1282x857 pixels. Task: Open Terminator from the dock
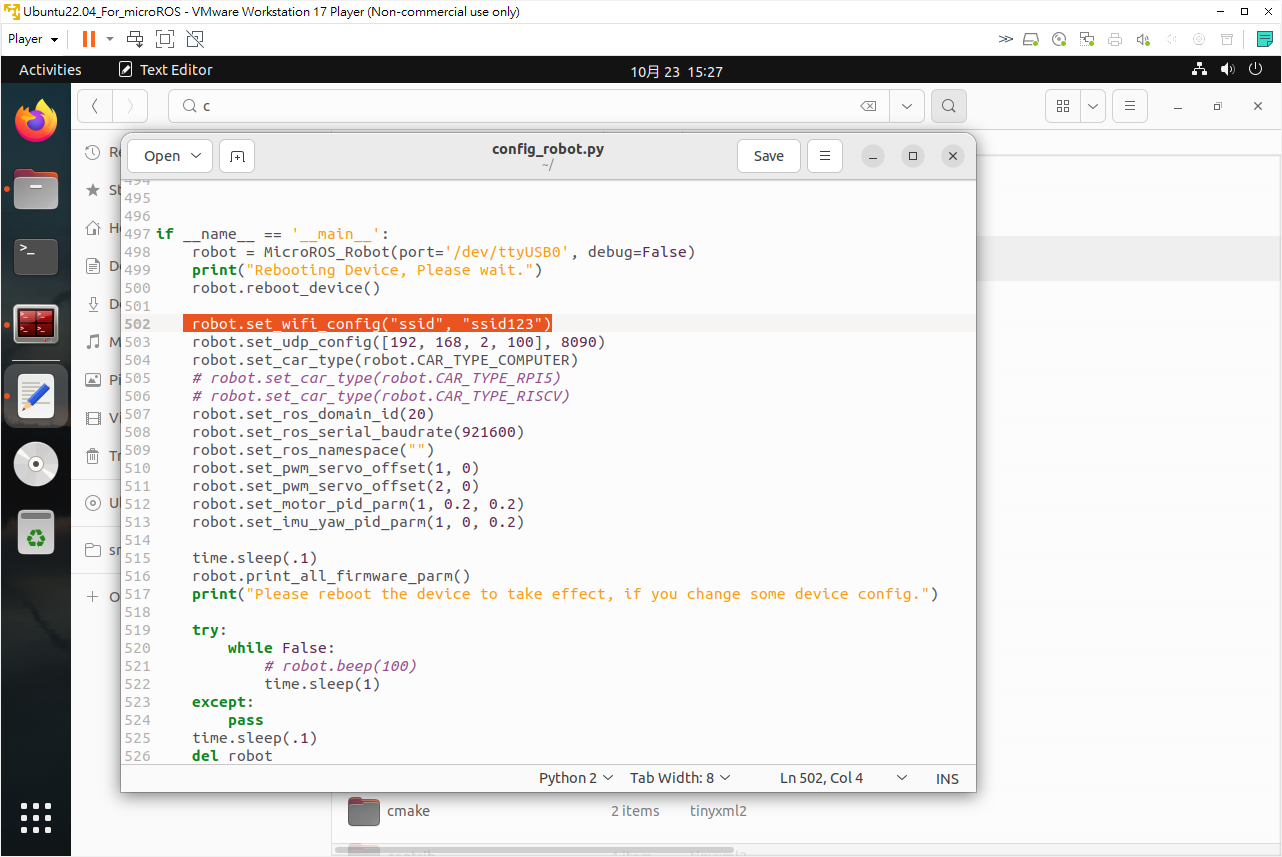(x=36, y=325)
